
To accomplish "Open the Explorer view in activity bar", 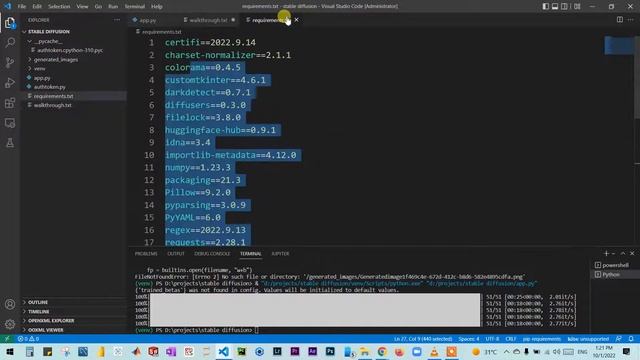I will point(10,23).
